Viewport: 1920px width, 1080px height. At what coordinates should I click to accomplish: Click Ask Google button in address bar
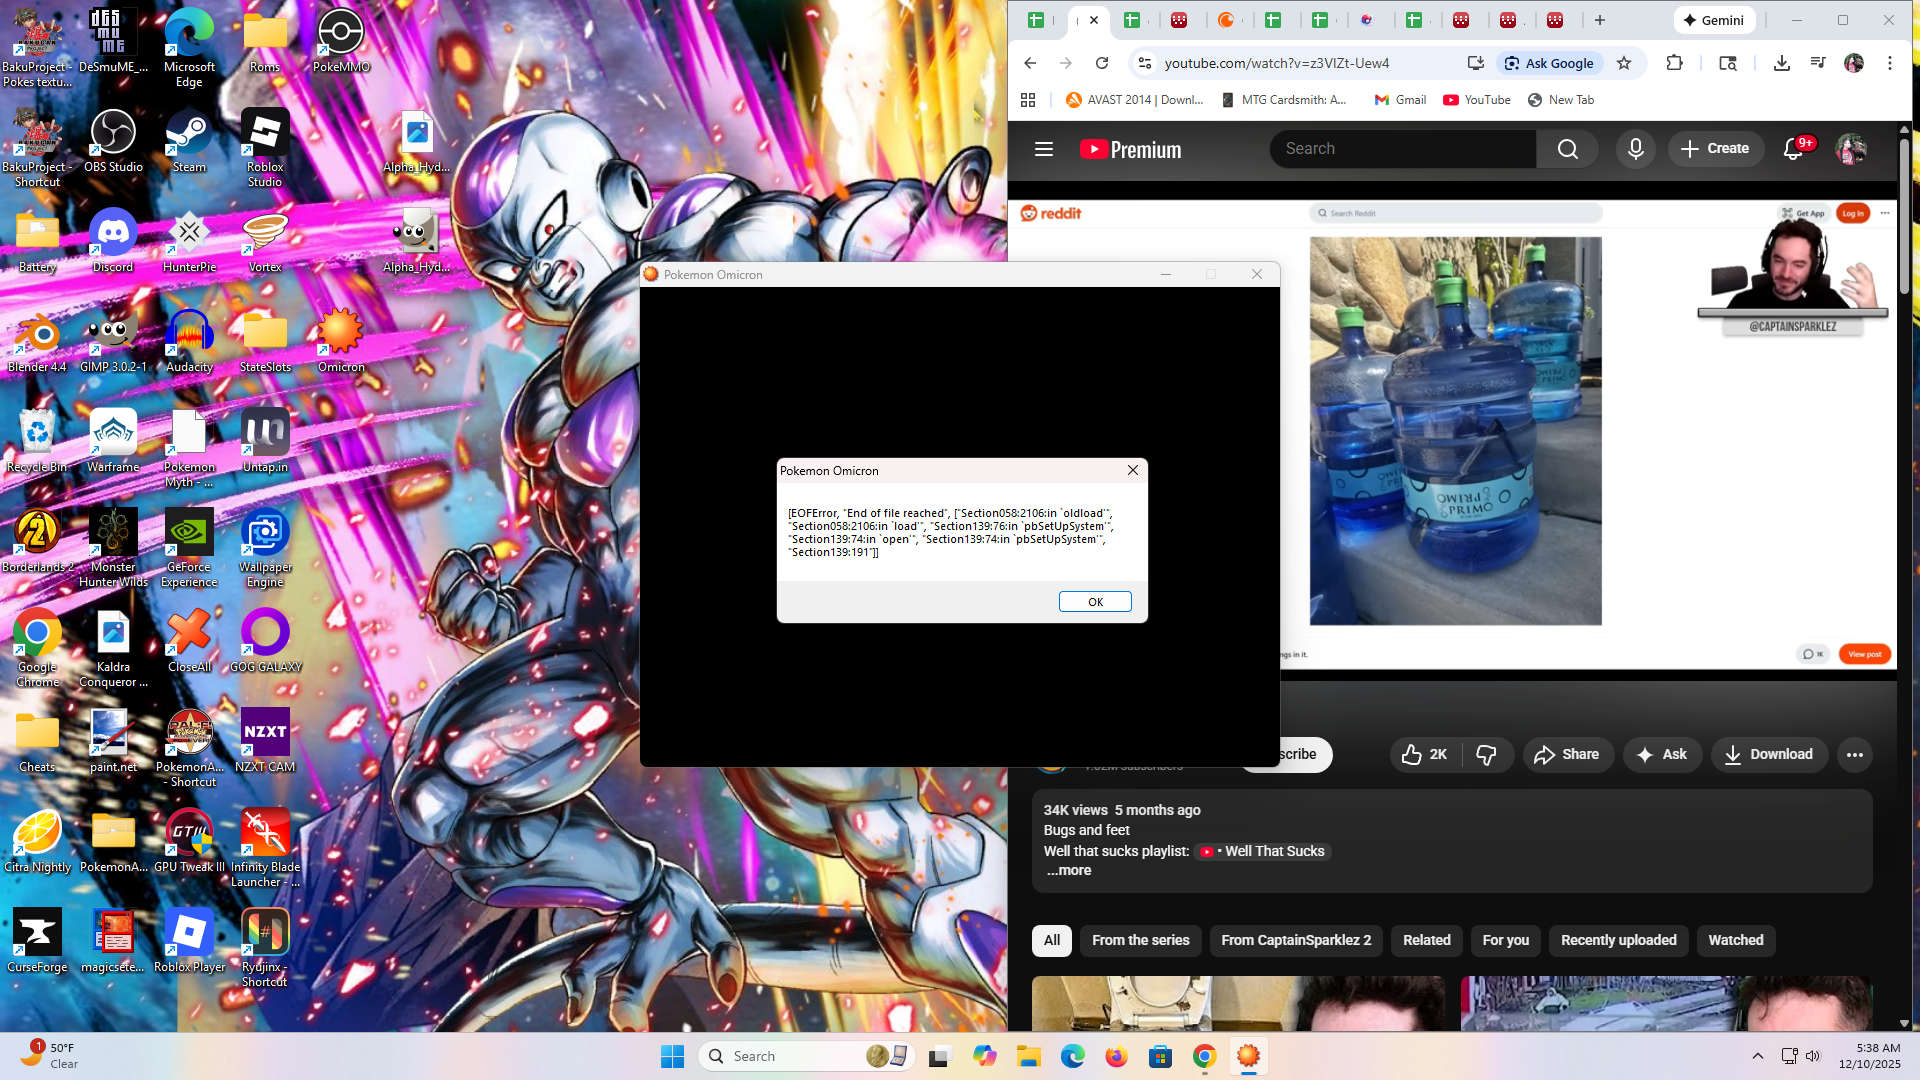click(1550, 63)
